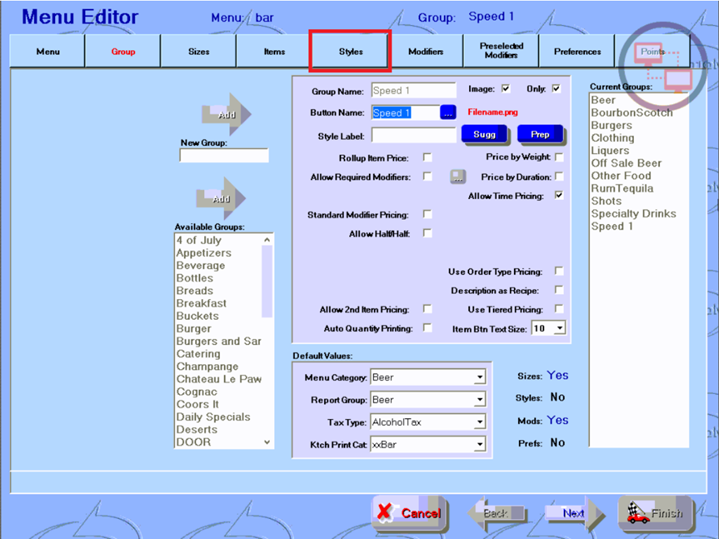Click the Available Groups scroll up arrow
Image resolution: width=719 pixels, height=539 pixels.
coord(267,240)
